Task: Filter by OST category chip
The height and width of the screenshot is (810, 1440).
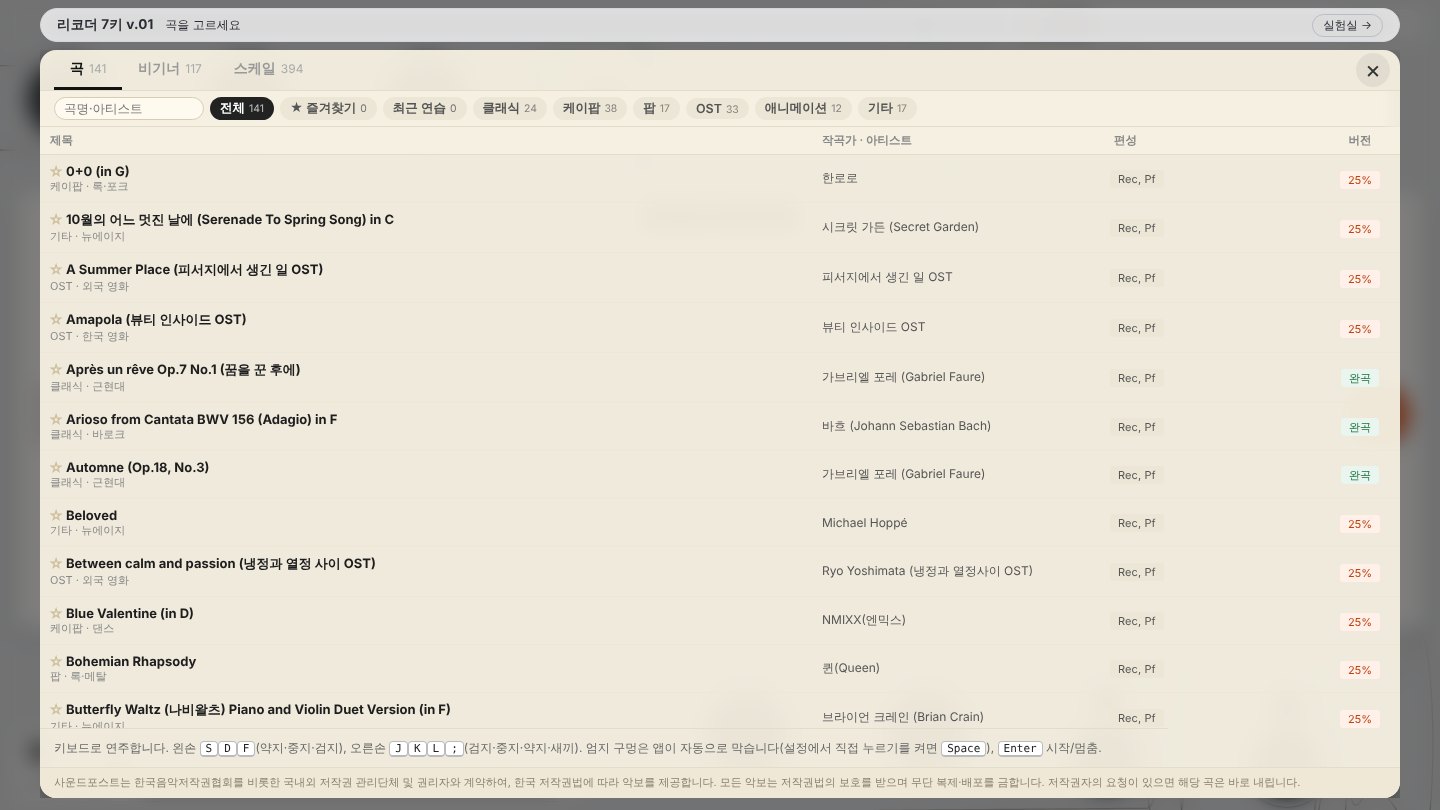Action: pyautogui.click(x=717, y=108)
